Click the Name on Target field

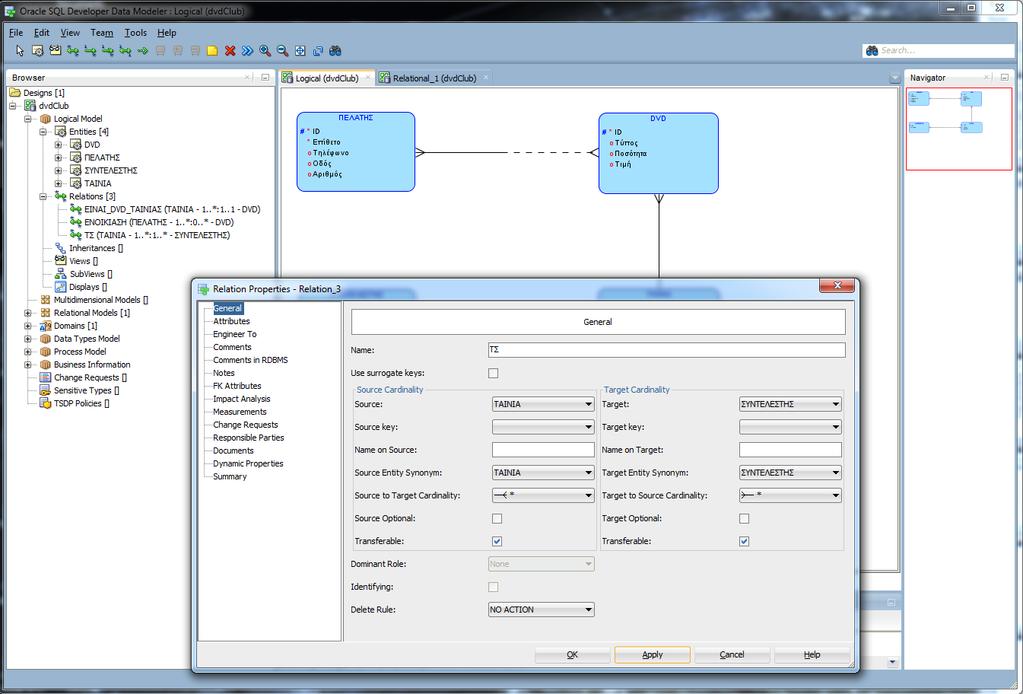tap(790, 450)
